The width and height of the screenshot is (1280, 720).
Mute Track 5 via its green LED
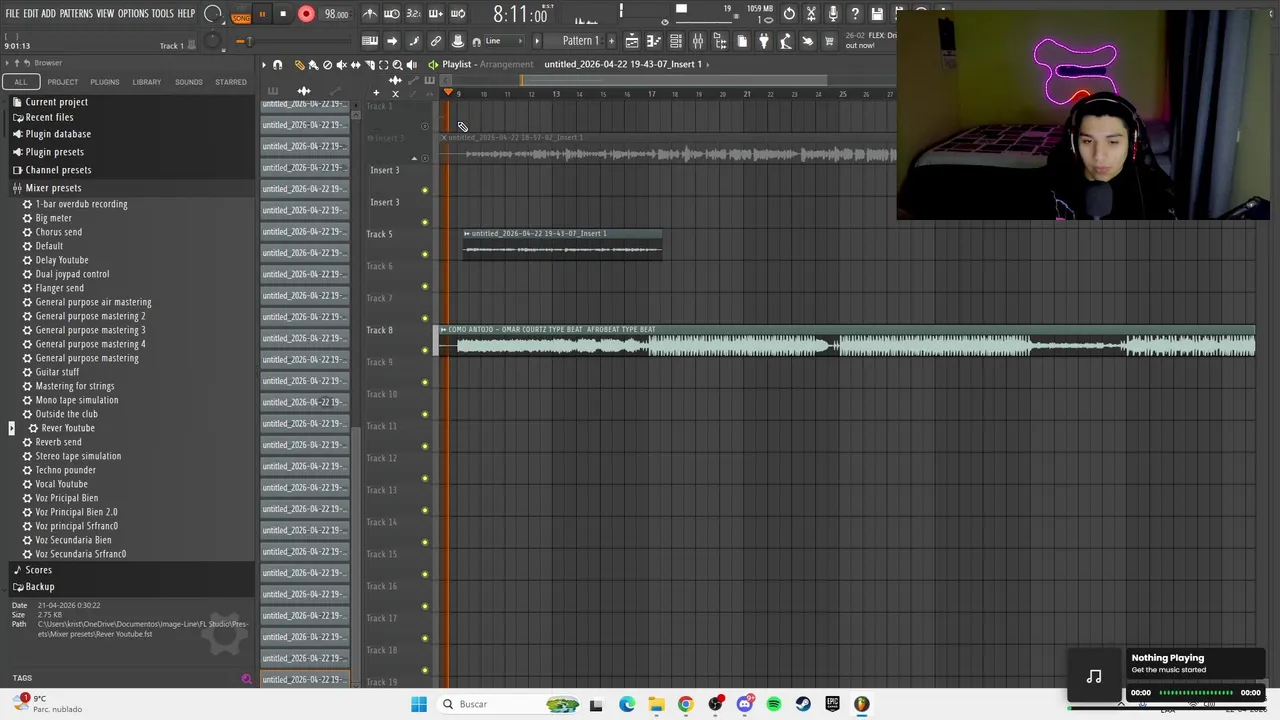pyautogui.click(x=425, y=254)
